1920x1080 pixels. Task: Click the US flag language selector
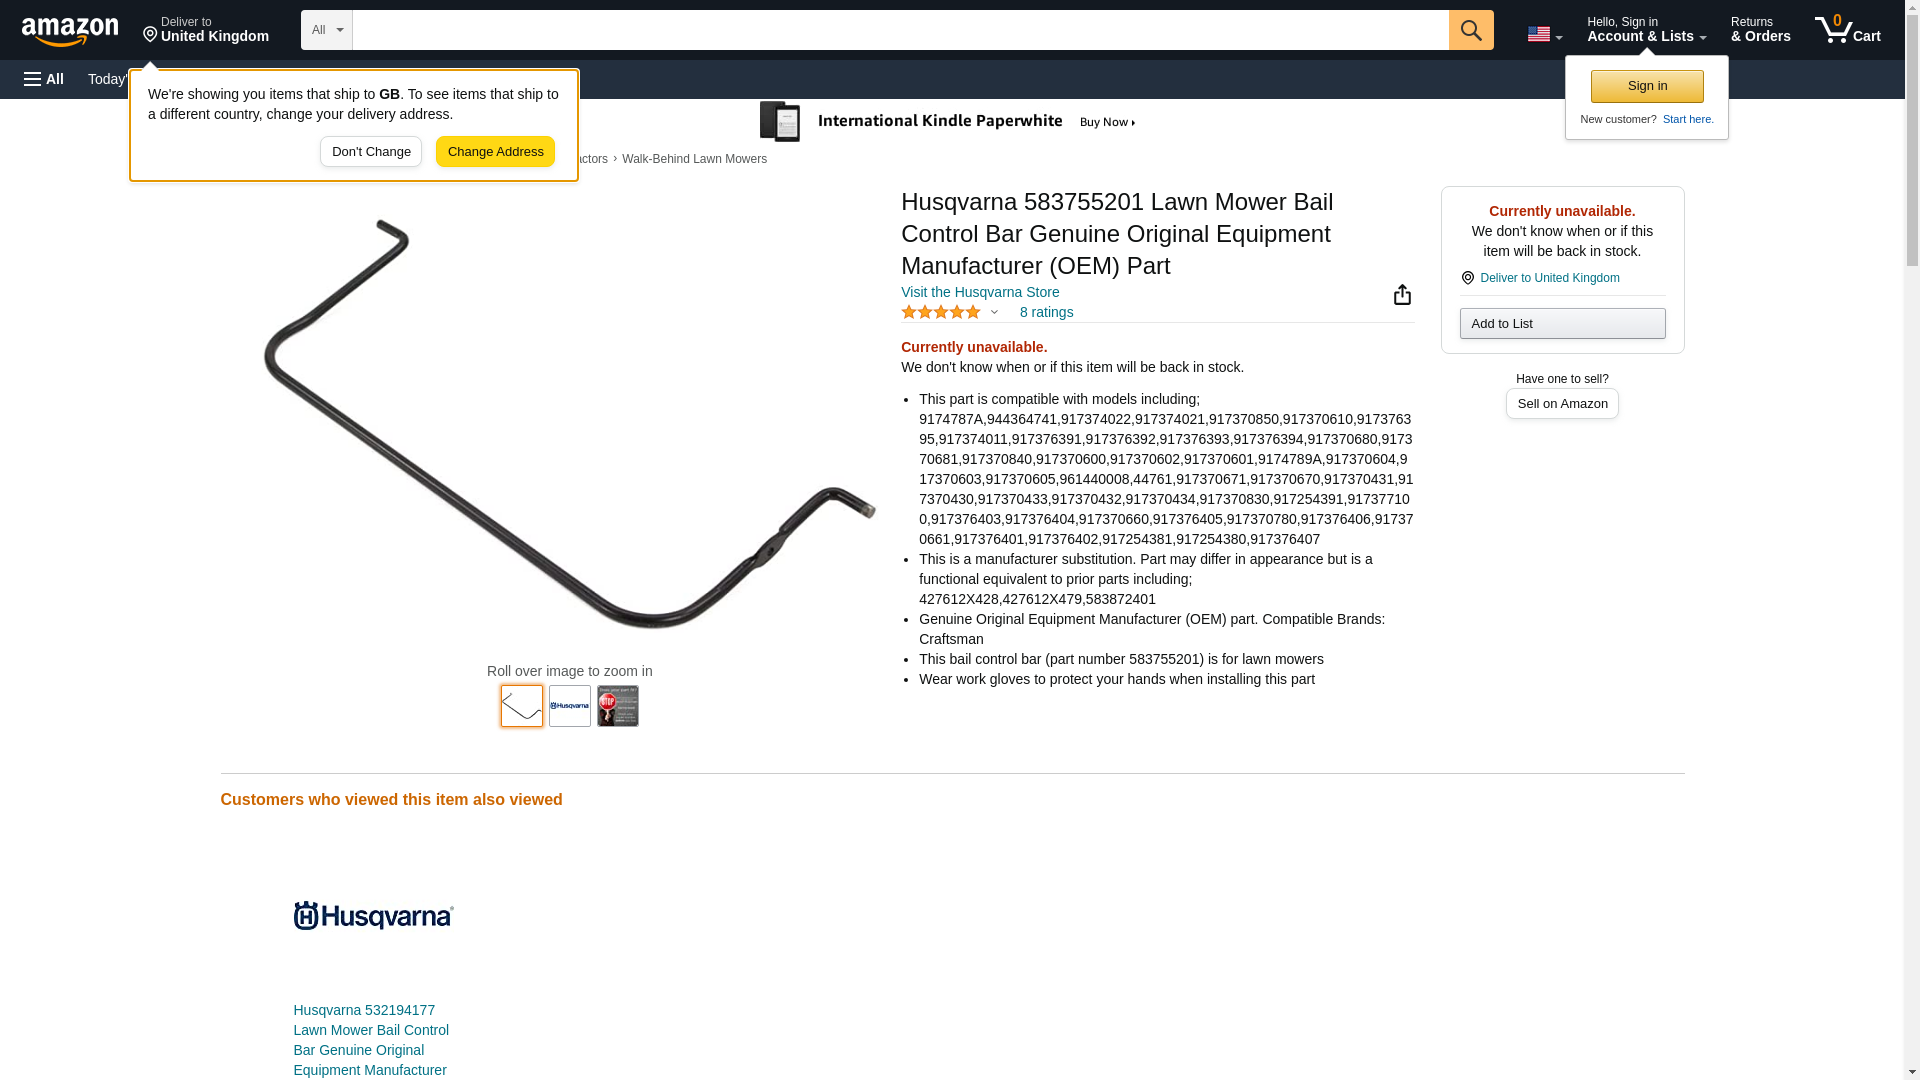[x=1544, y=34]
